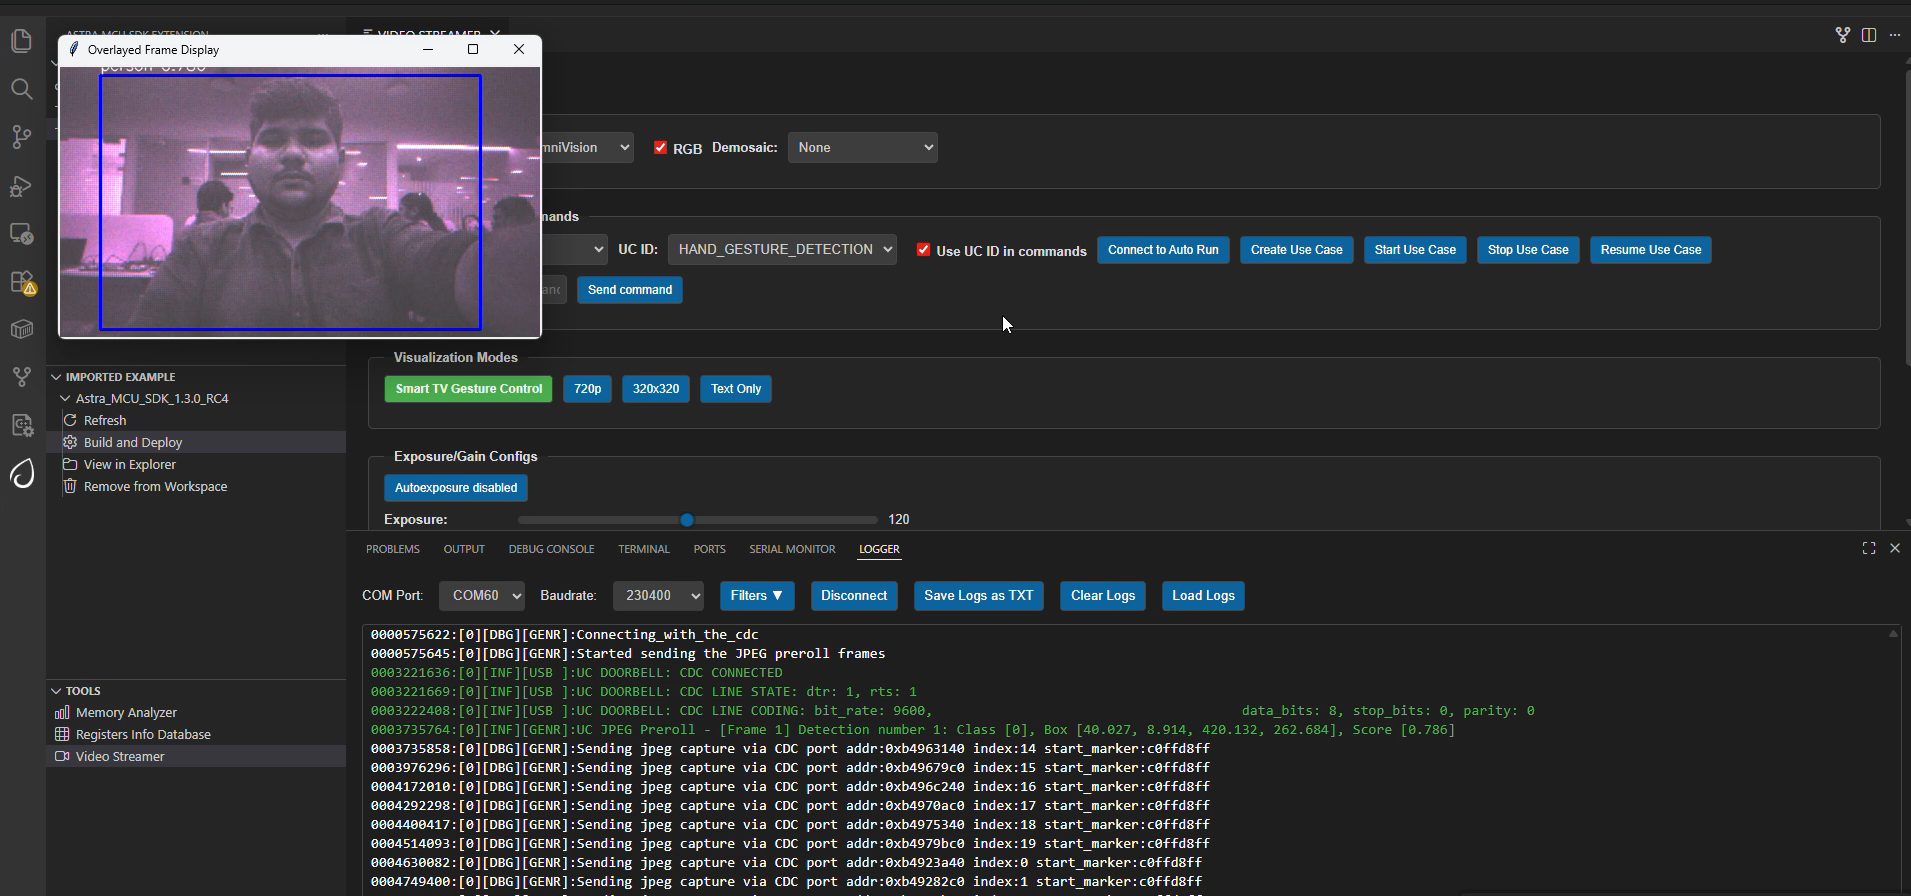Click the Video Streamer camera icon
Viewport: 1911px width, 896px height.
pos(62,756)
